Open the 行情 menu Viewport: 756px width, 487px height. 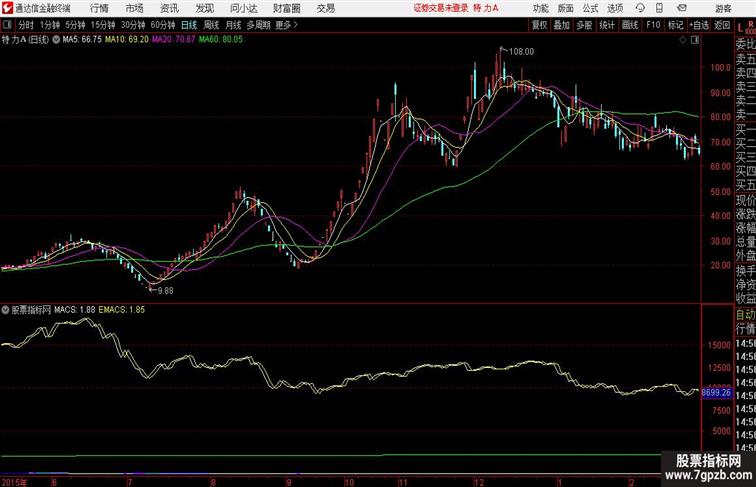[x=99, y=8]
